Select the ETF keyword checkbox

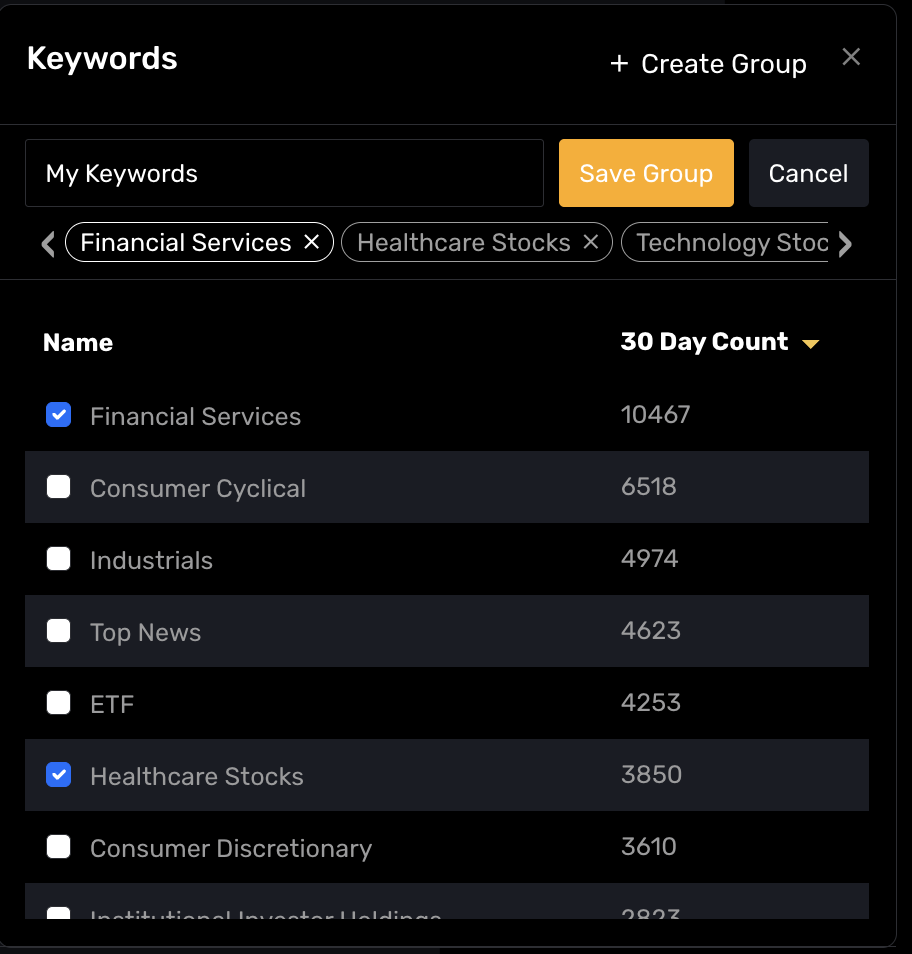(59, 703)
